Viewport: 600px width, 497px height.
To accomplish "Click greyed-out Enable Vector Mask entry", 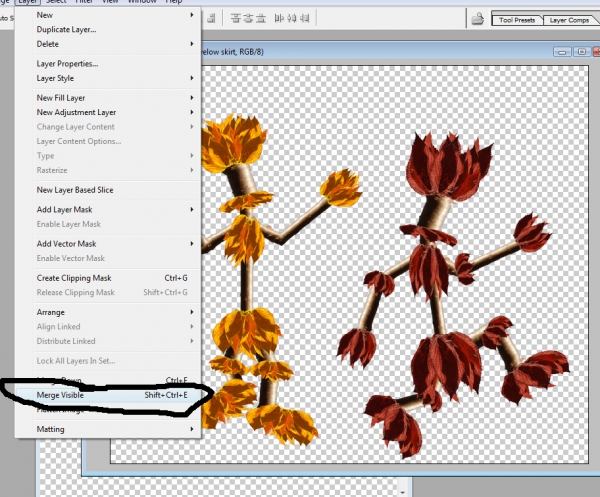I will [x=108, y=258].
